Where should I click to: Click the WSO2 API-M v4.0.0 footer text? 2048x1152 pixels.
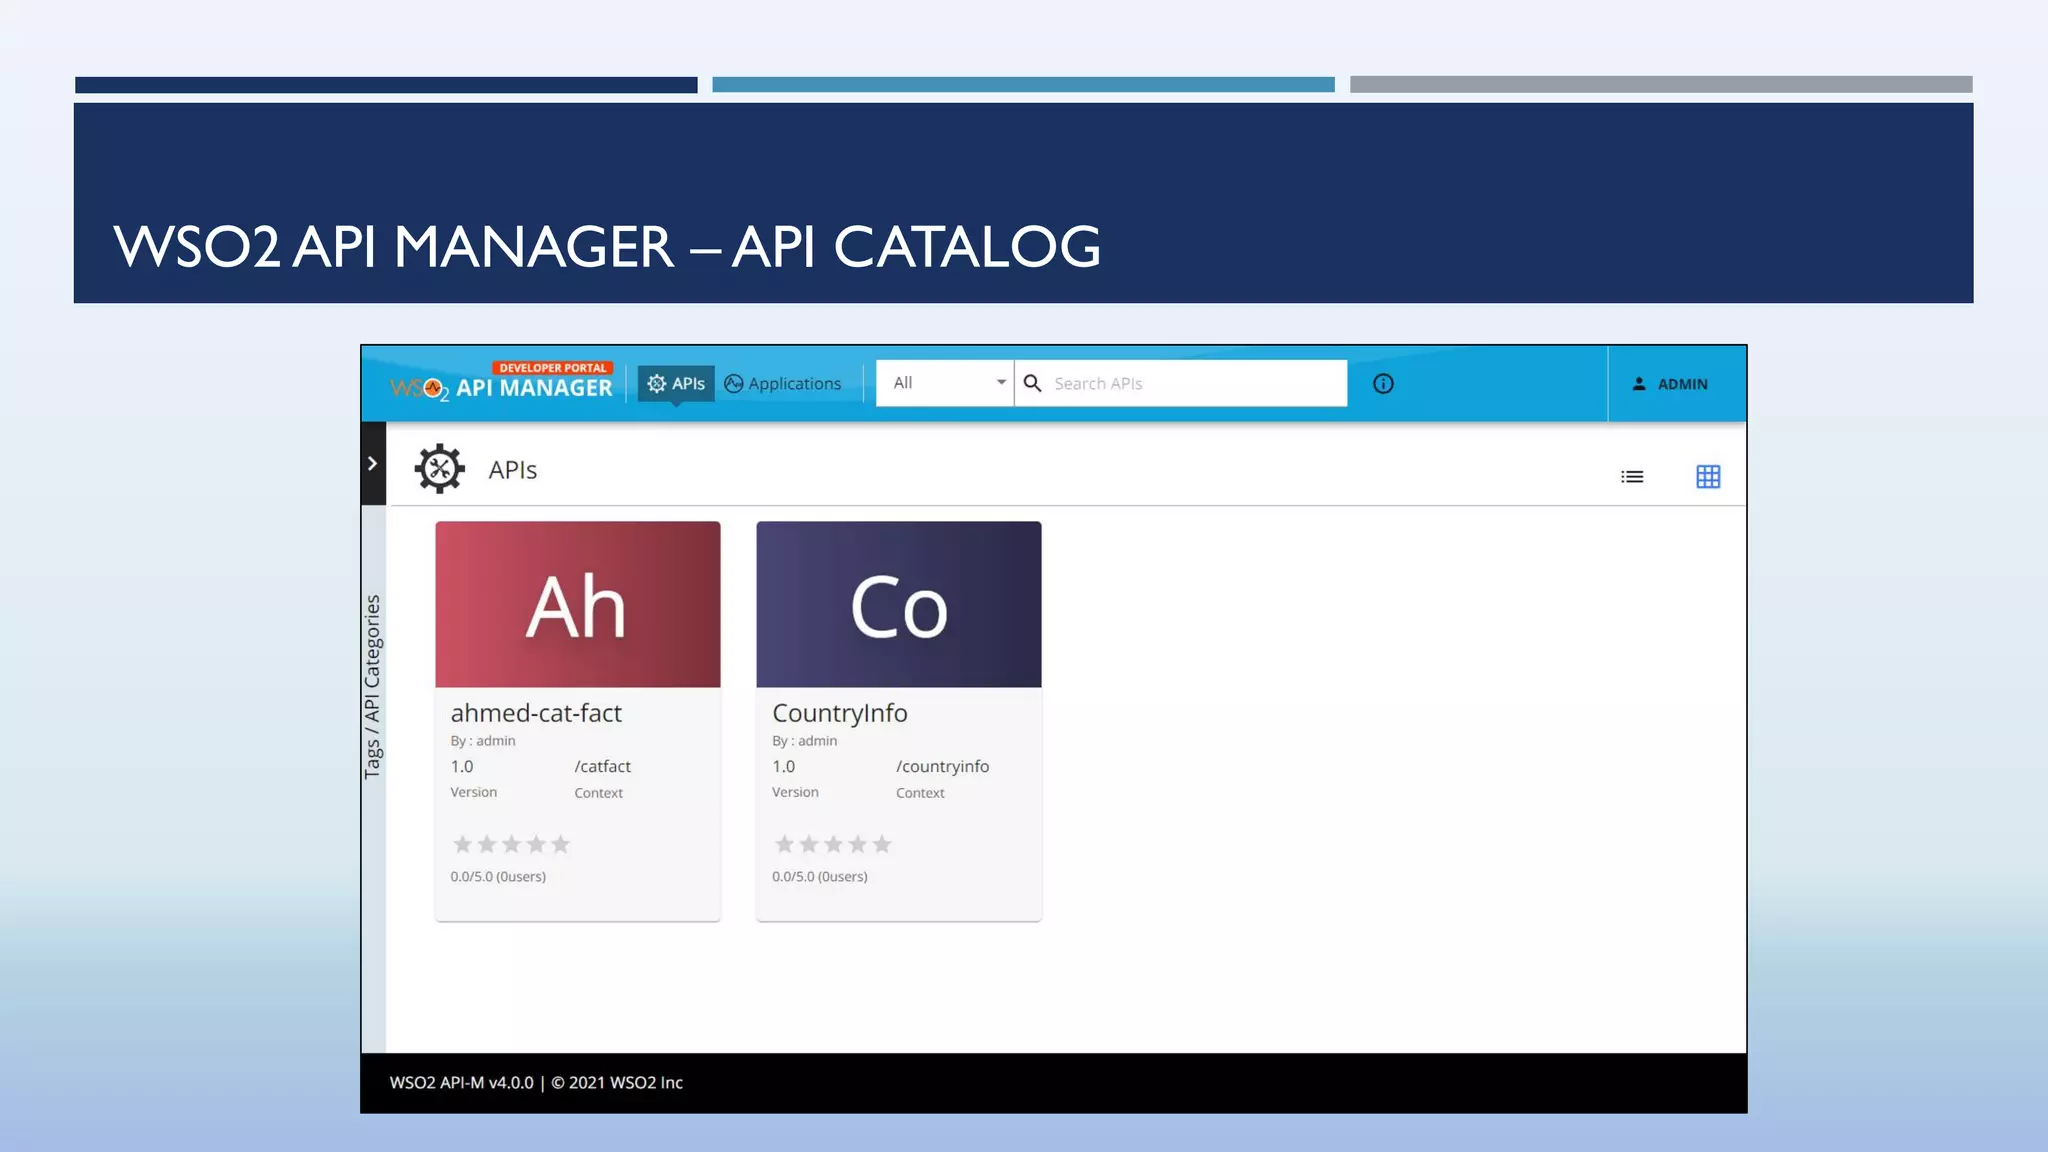tap(536, 1083)
